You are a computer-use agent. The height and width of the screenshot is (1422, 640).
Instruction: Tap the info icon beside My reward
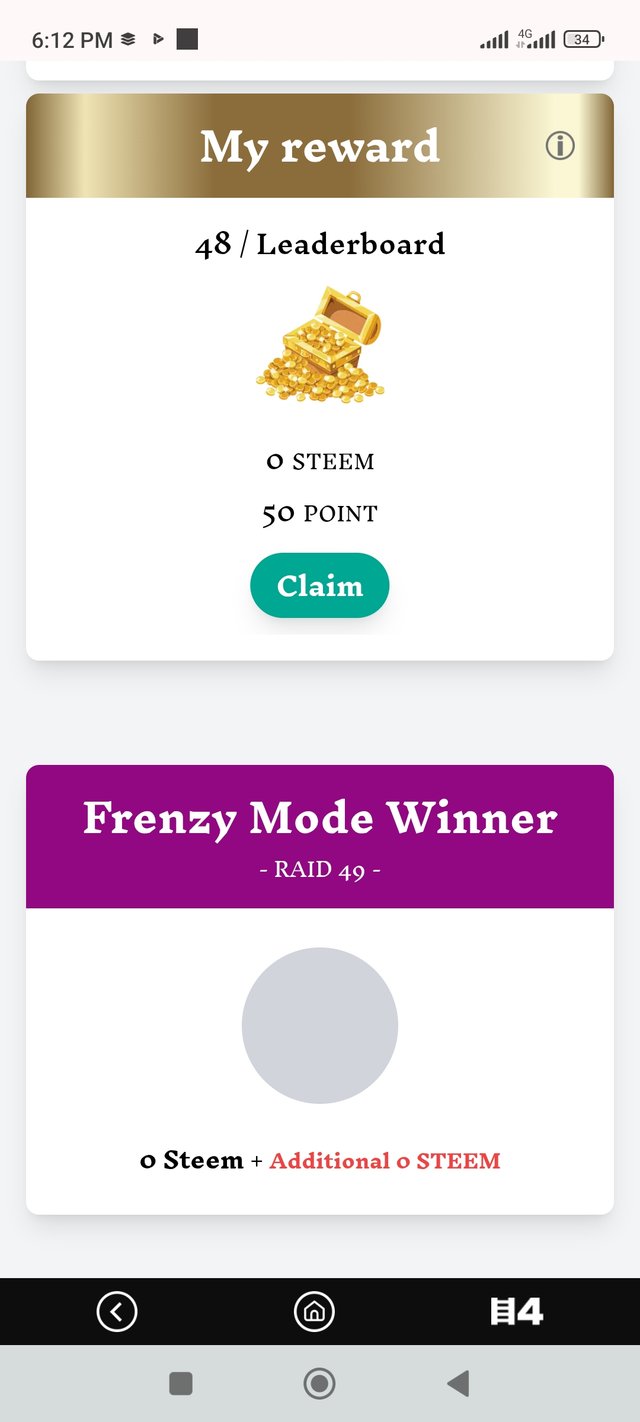coord(560,146)
